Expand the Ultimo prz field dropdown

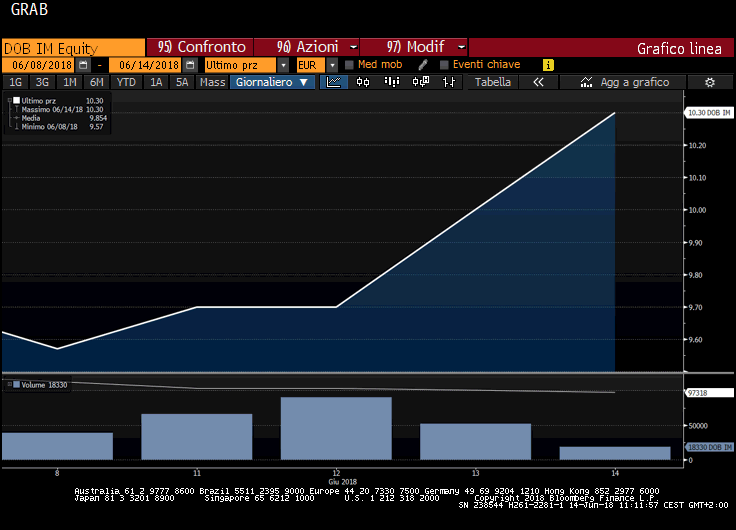point(283,65)
